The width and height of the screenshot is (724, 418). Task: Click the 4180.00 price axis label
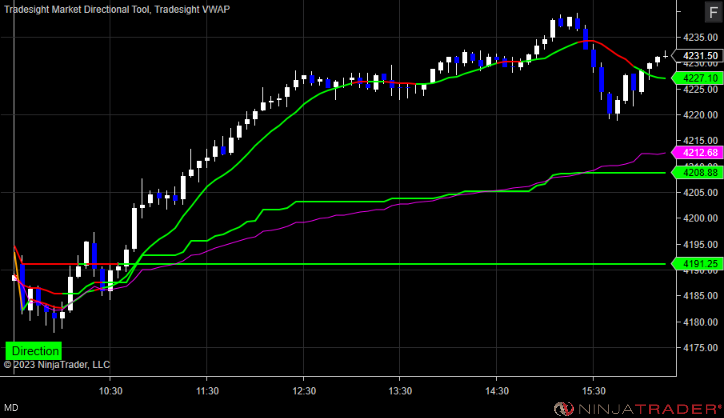point(700,322)
